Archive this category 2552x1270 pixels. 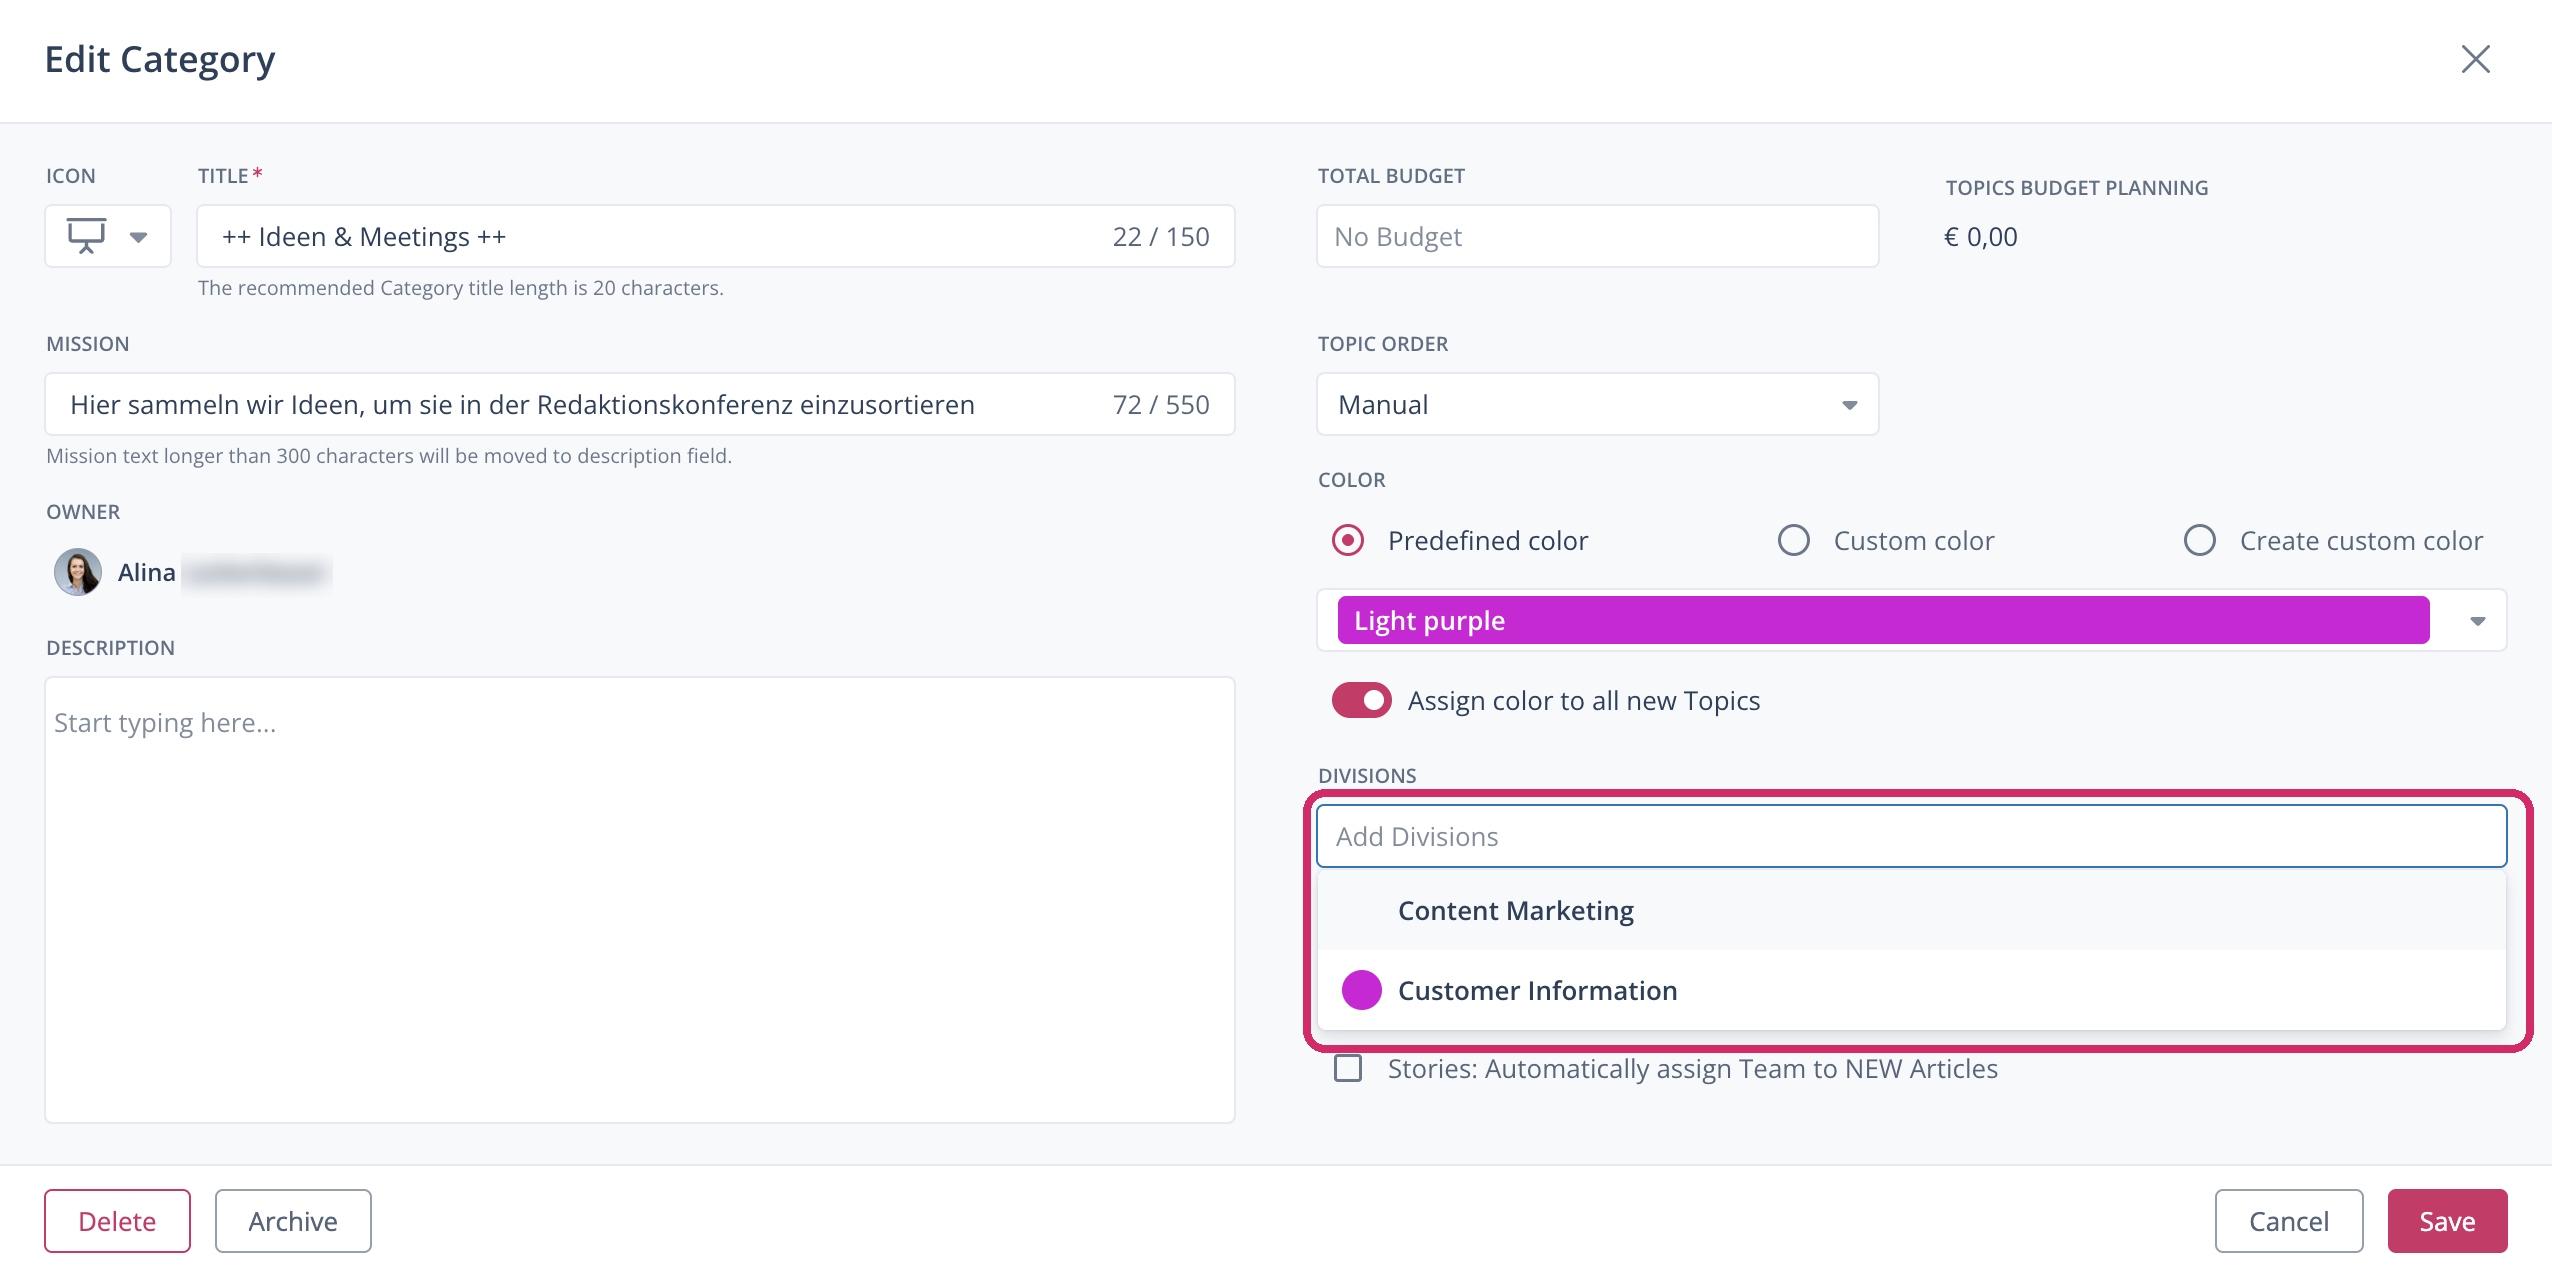[x=293, y=1222]
